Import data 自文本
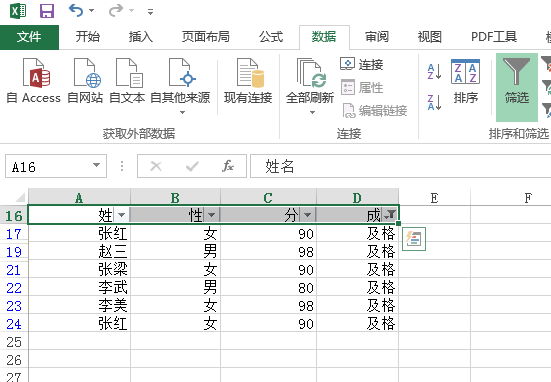This screenshot has width=551, height=382. [127, 81]
